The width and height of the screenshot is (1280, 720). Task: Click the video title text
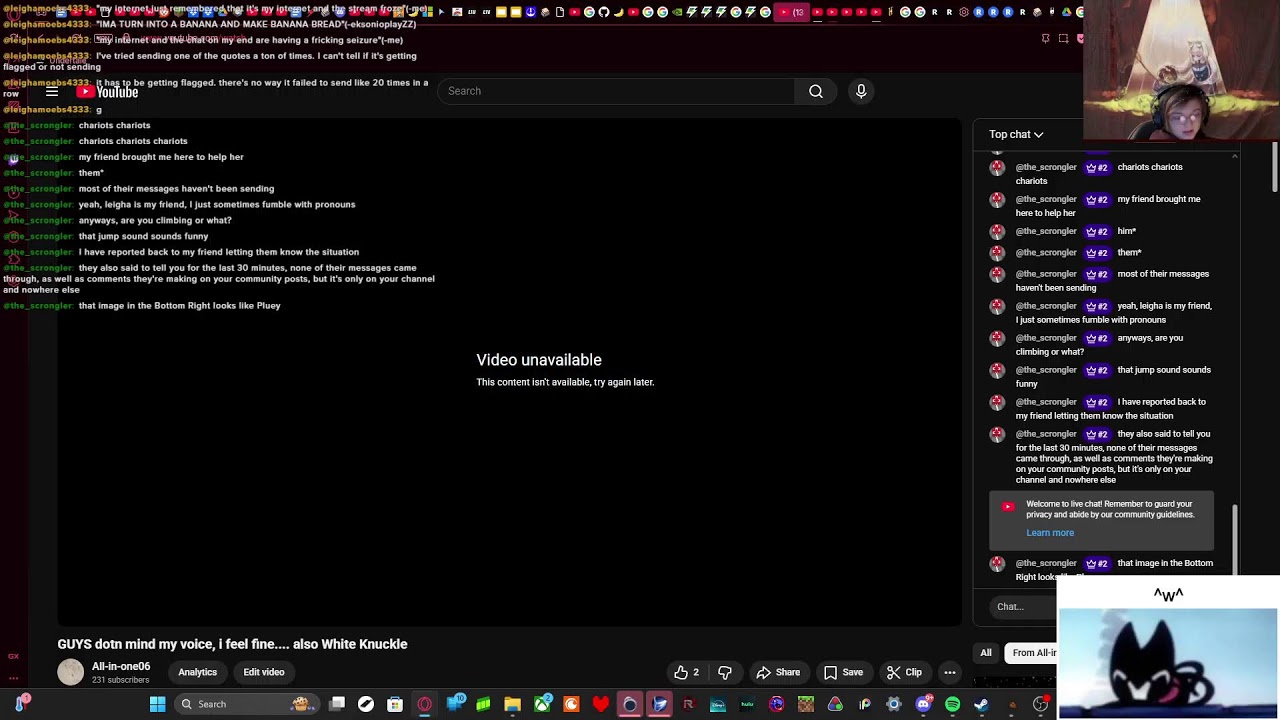coord(232,644)
